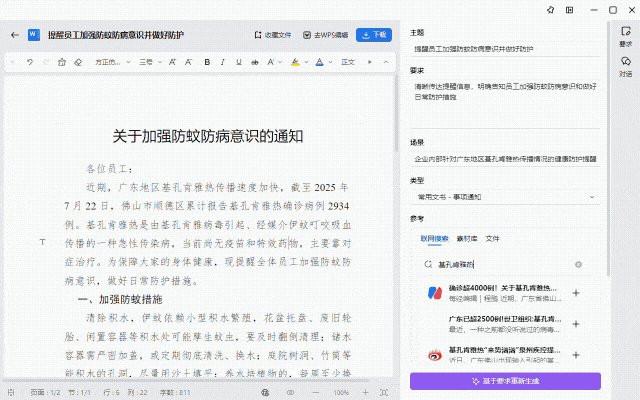Decrease font size with A- icon
640x400 pixels.
tap(188, 62)
